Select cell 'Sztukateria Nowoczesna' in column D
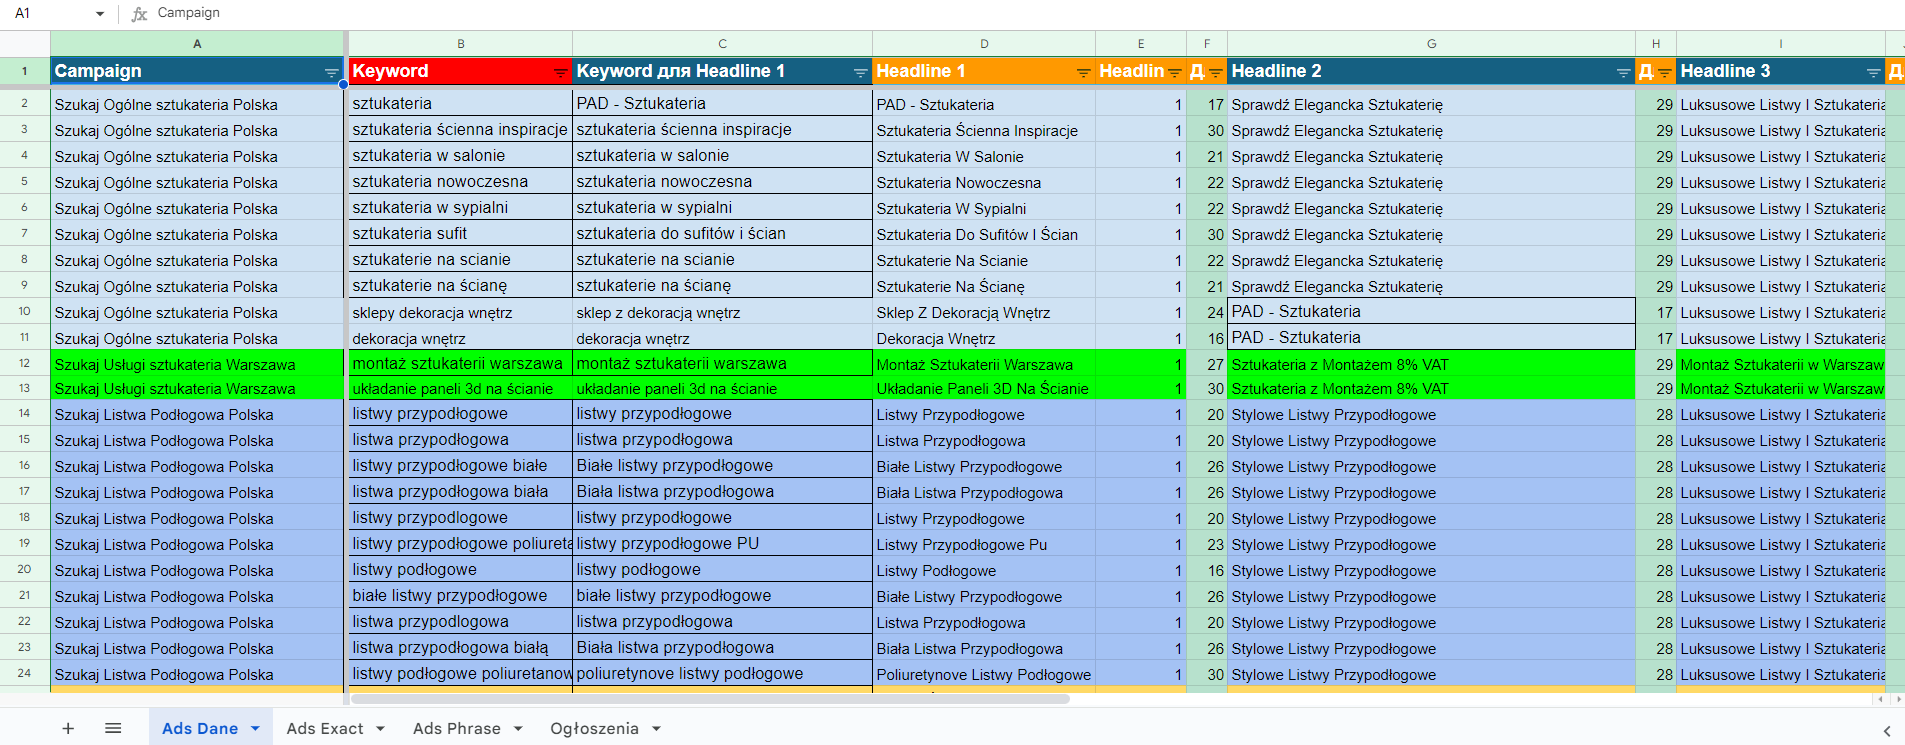 coord(984,182)
